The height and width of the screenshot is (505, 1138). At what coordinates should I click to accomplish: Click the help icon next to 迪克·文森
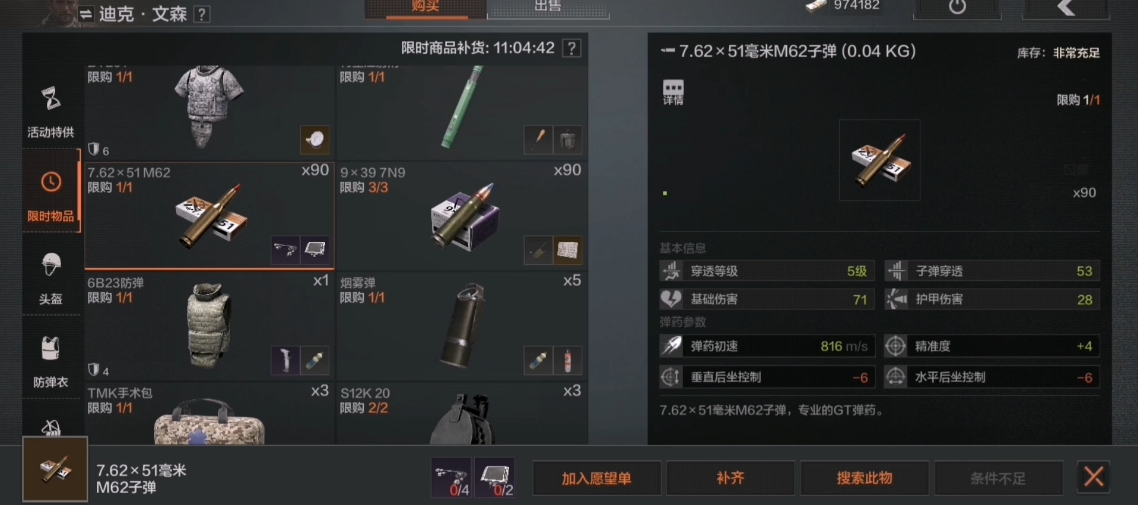pos(202,14)
